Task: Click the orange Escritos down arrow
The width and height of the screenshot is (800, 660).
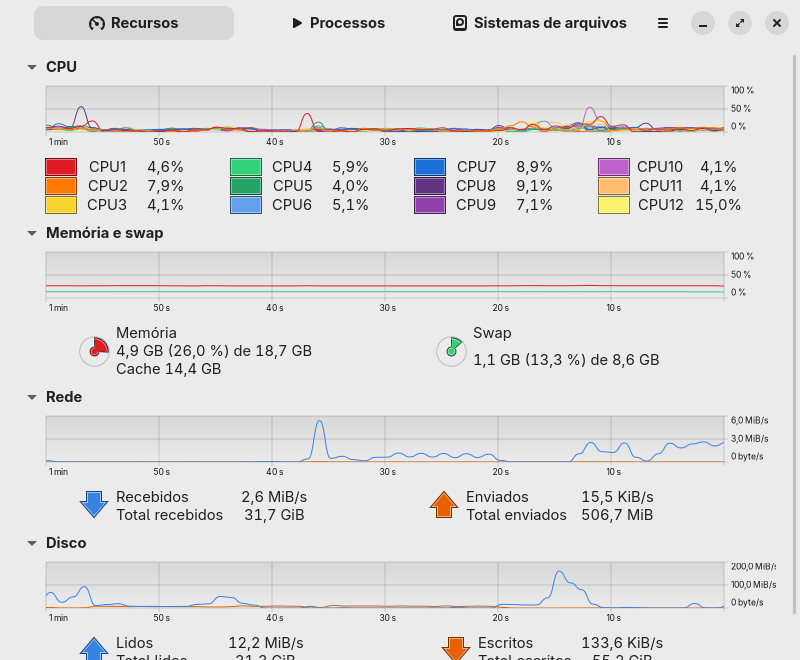Action: coord(456,648)
